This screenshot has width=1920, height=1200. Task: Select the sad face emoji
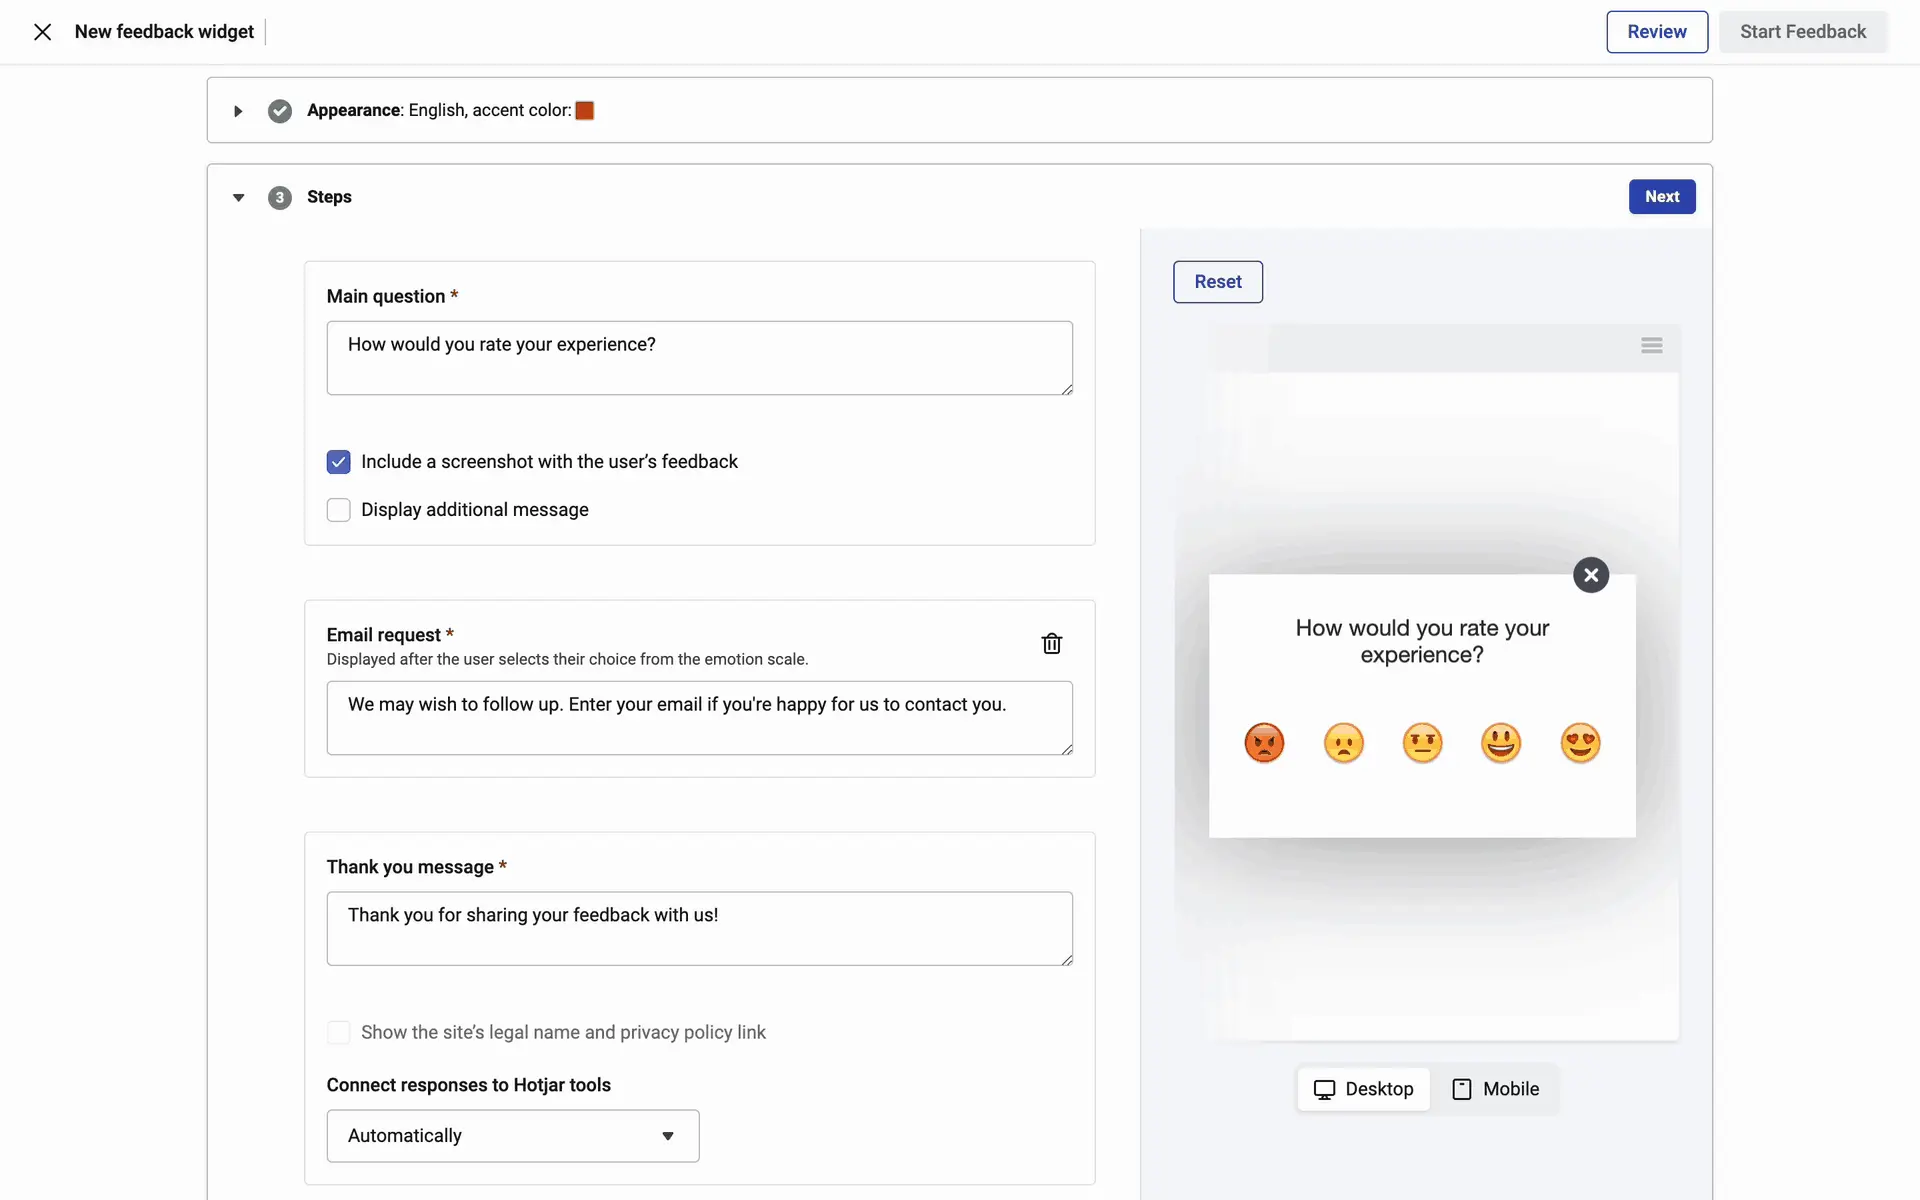[x=1343, y=743]
